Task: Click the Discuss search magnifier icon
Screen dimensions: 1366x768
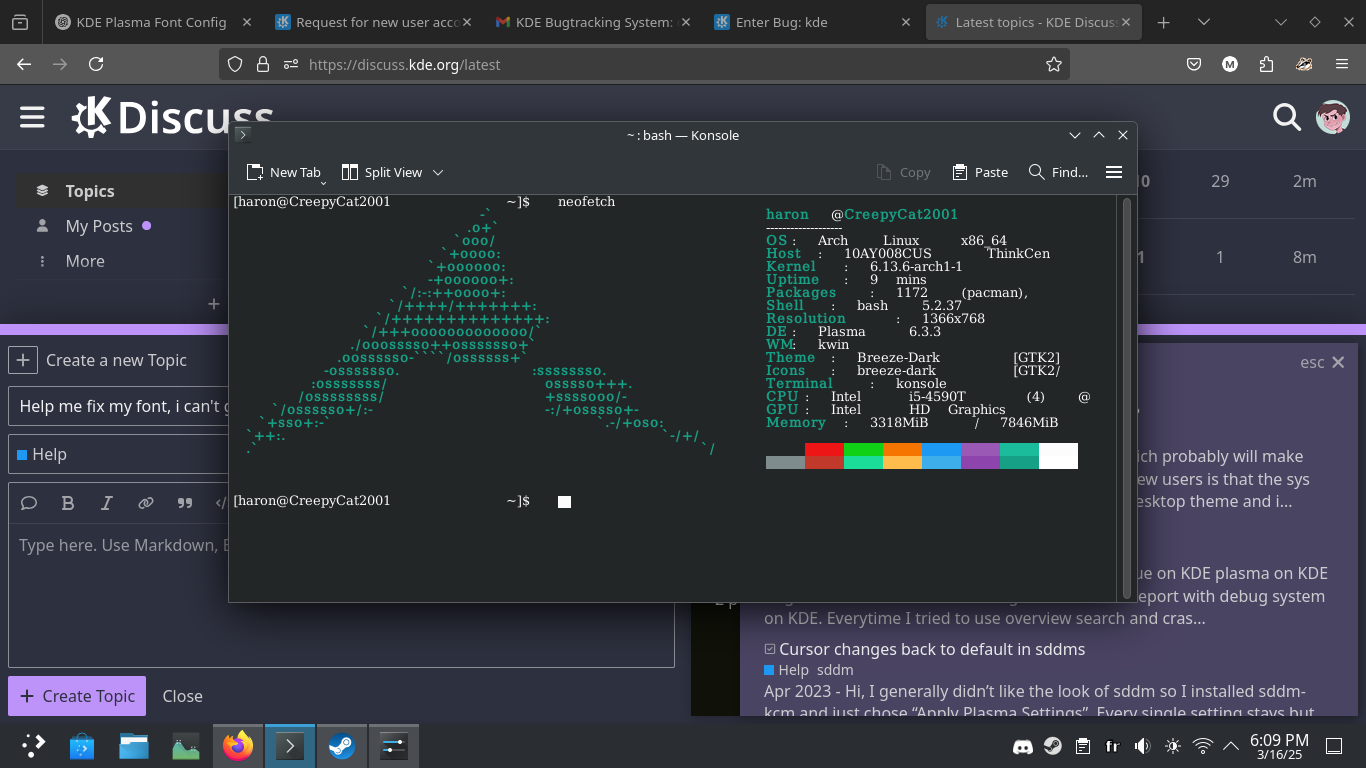Action: pos(1286,117)
